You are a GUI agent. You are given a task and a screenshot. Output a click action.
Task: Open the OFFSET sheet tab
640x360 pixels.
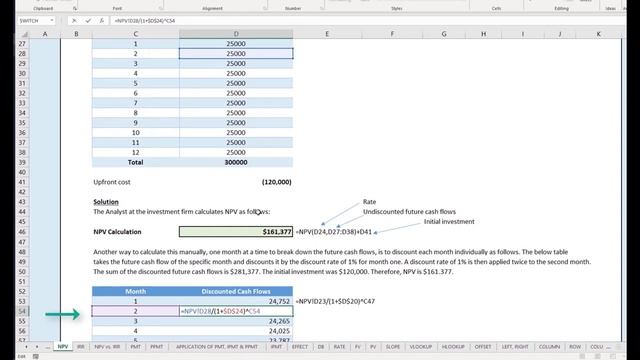(482, 347)
